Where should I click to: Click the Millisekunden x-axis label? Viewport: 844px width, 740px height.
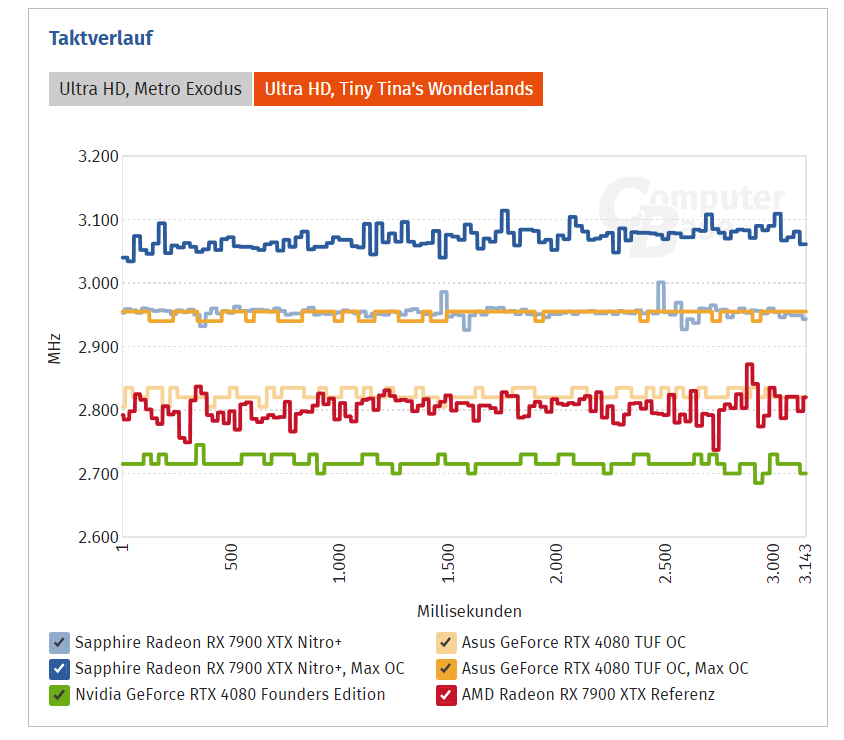click(469, 611)
